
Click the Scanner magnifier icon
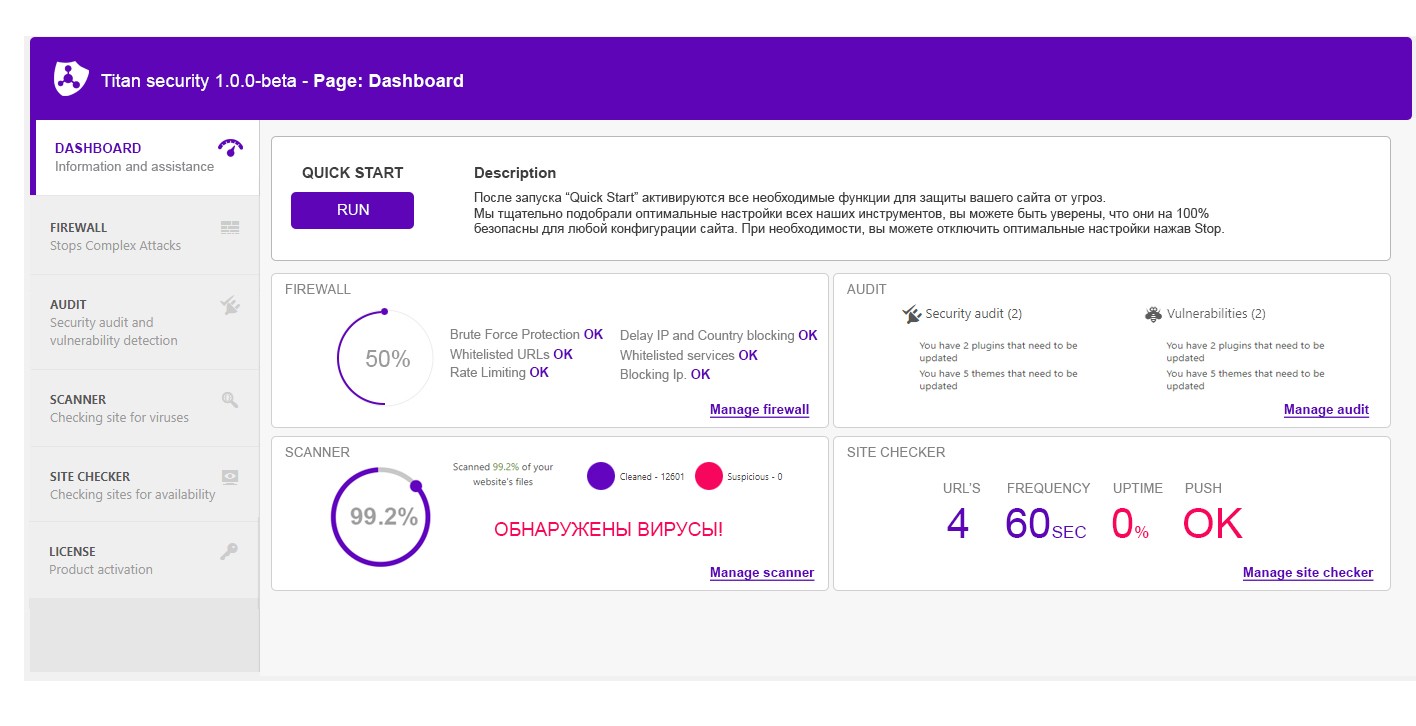point(230,400)
